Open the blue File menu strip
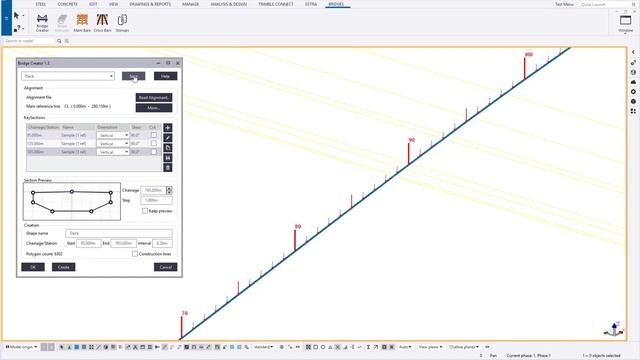 pos(7,18)
